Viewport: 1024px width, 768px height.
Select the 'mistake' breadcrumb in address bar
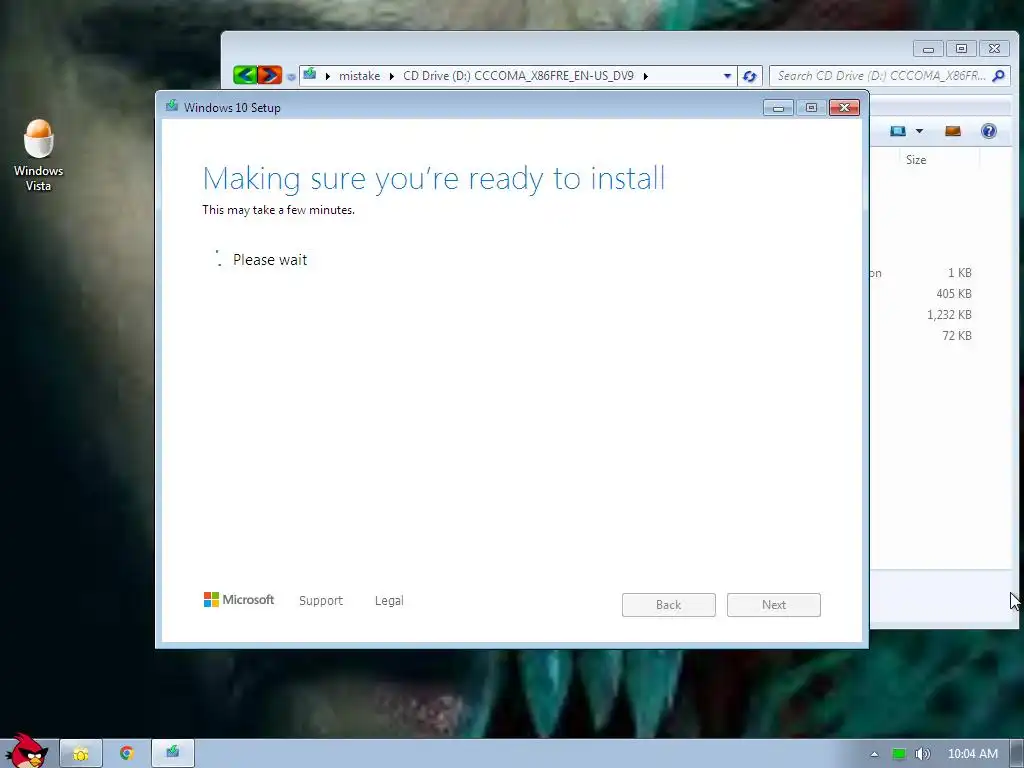(359, 76)
